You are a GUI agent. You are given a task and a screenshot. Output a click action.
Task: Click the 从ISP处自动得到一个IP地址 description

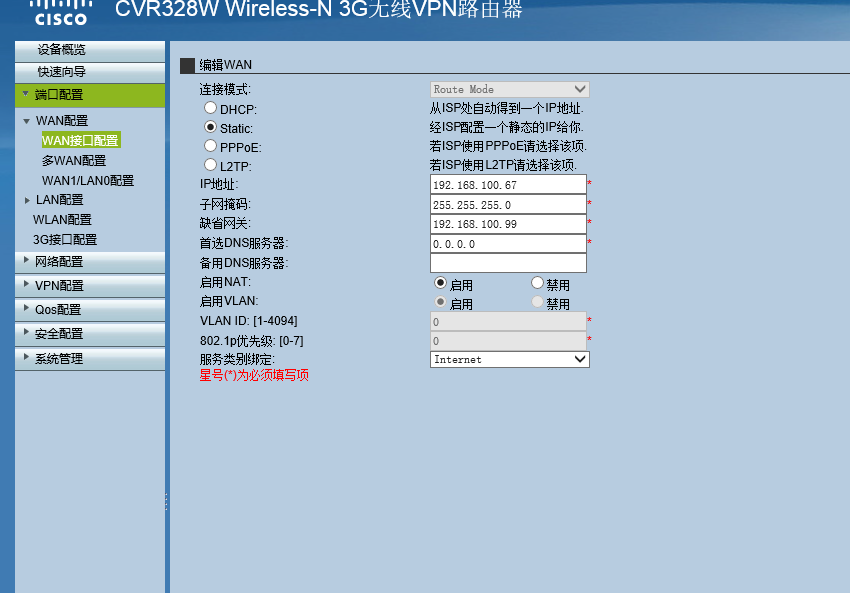[x=506, y=108]
